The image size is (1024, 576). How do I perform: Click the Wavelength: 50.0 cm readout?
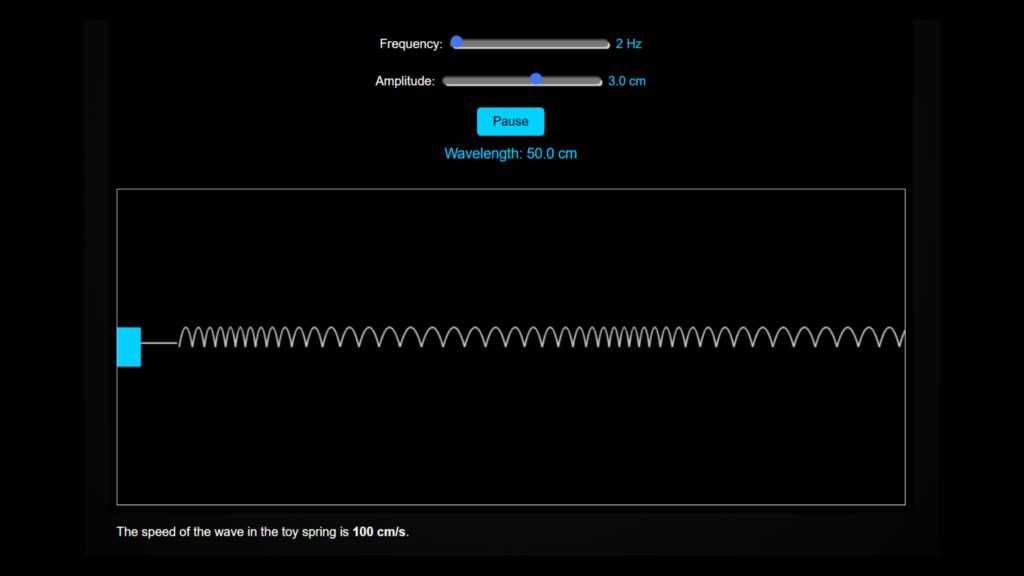[511, 154]
